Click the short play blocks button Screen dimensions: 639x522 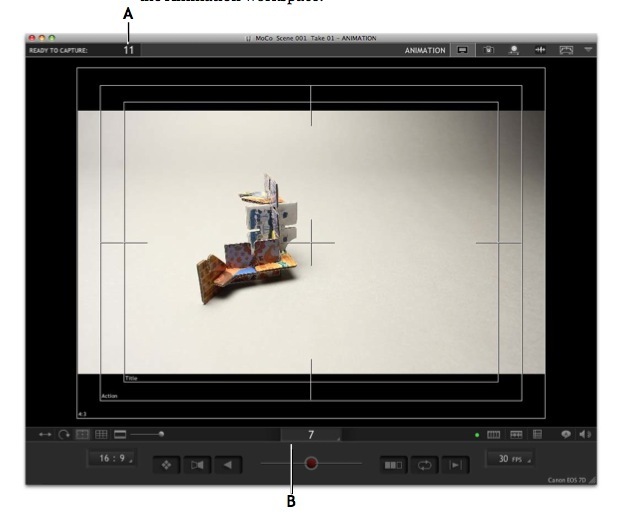tap(393, 465)
